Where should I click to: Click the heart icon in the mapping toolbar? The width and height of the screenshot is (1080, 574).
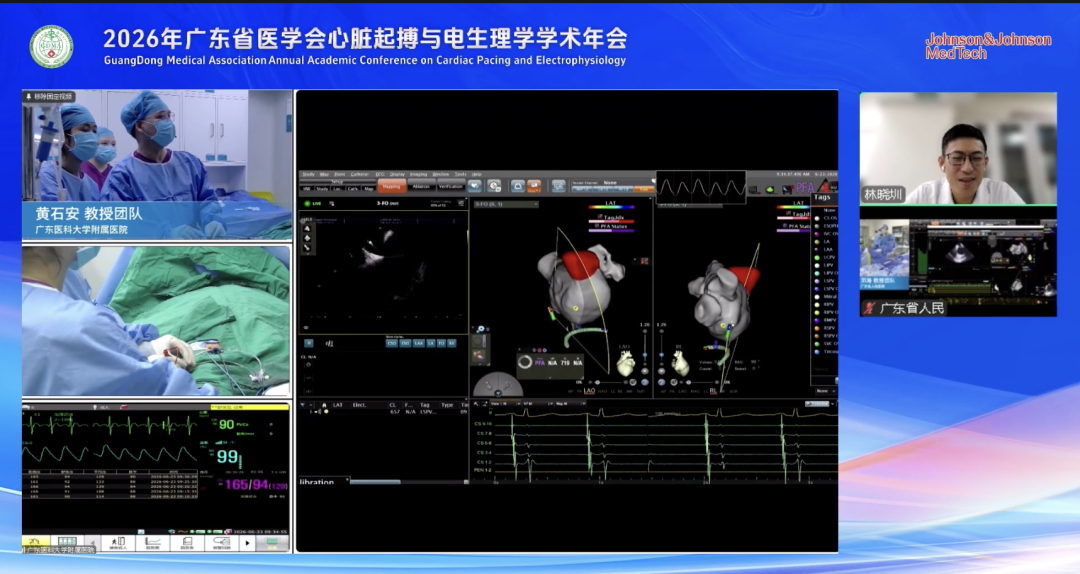click(x=475, y=186)
